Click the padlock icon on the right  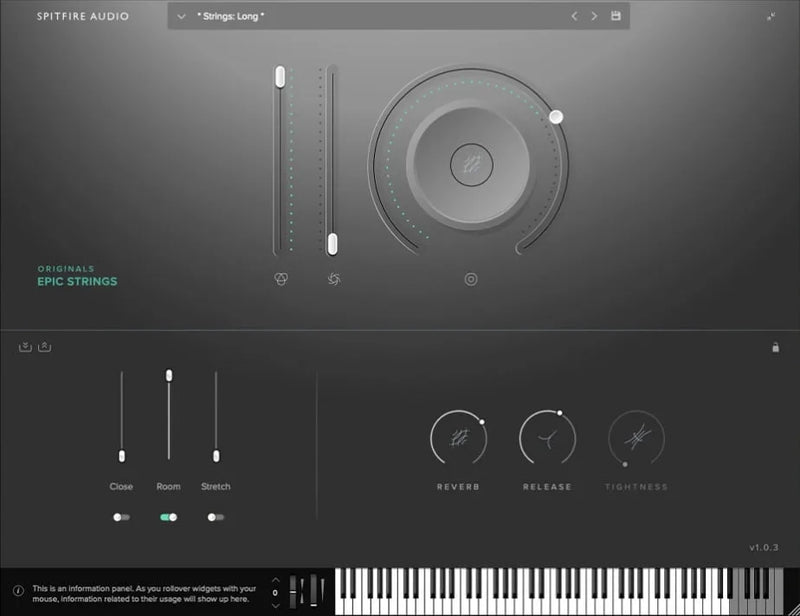coord(776,347)
